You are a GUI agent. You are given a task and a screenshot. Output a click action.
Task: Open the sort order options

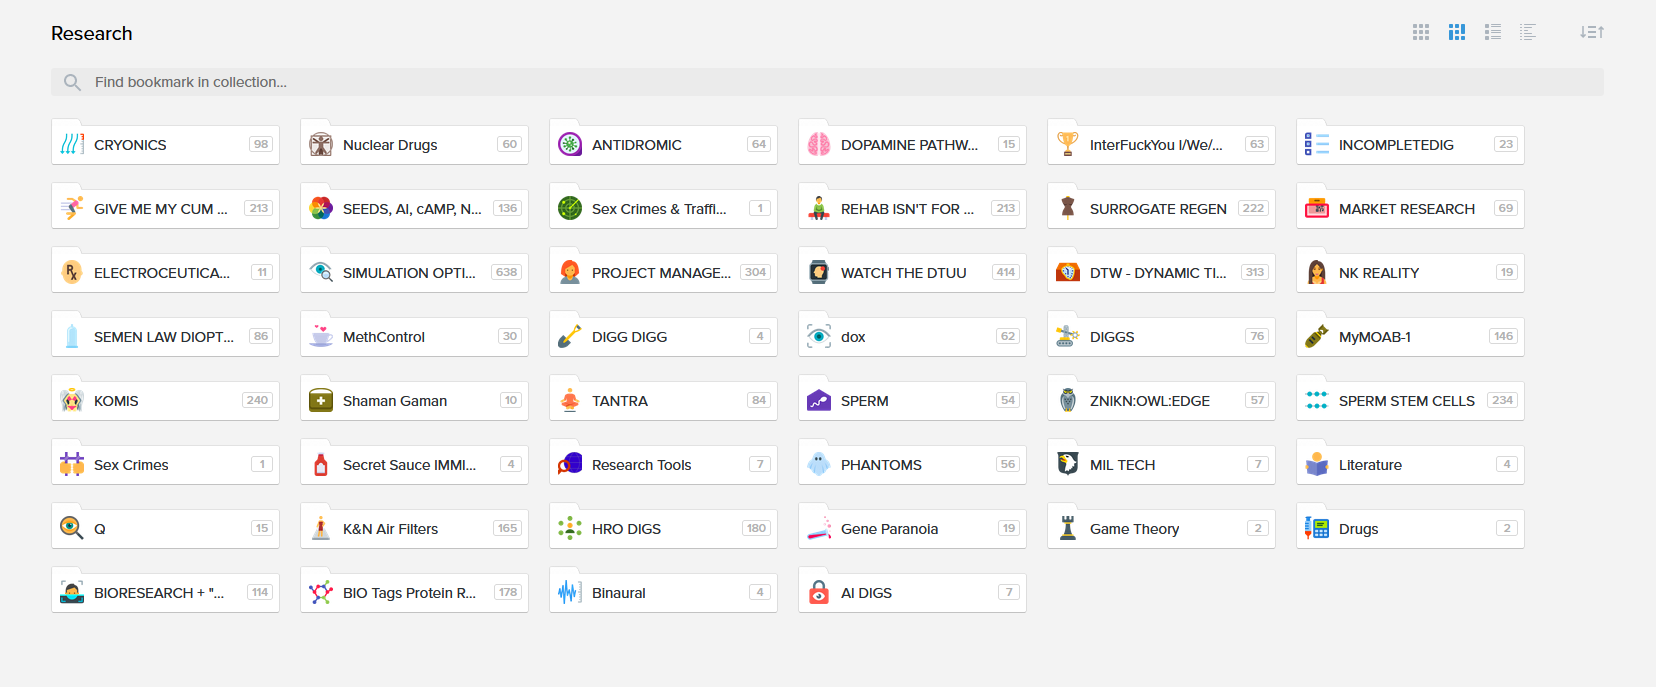pyautogui.click(x=1592, y=32)
